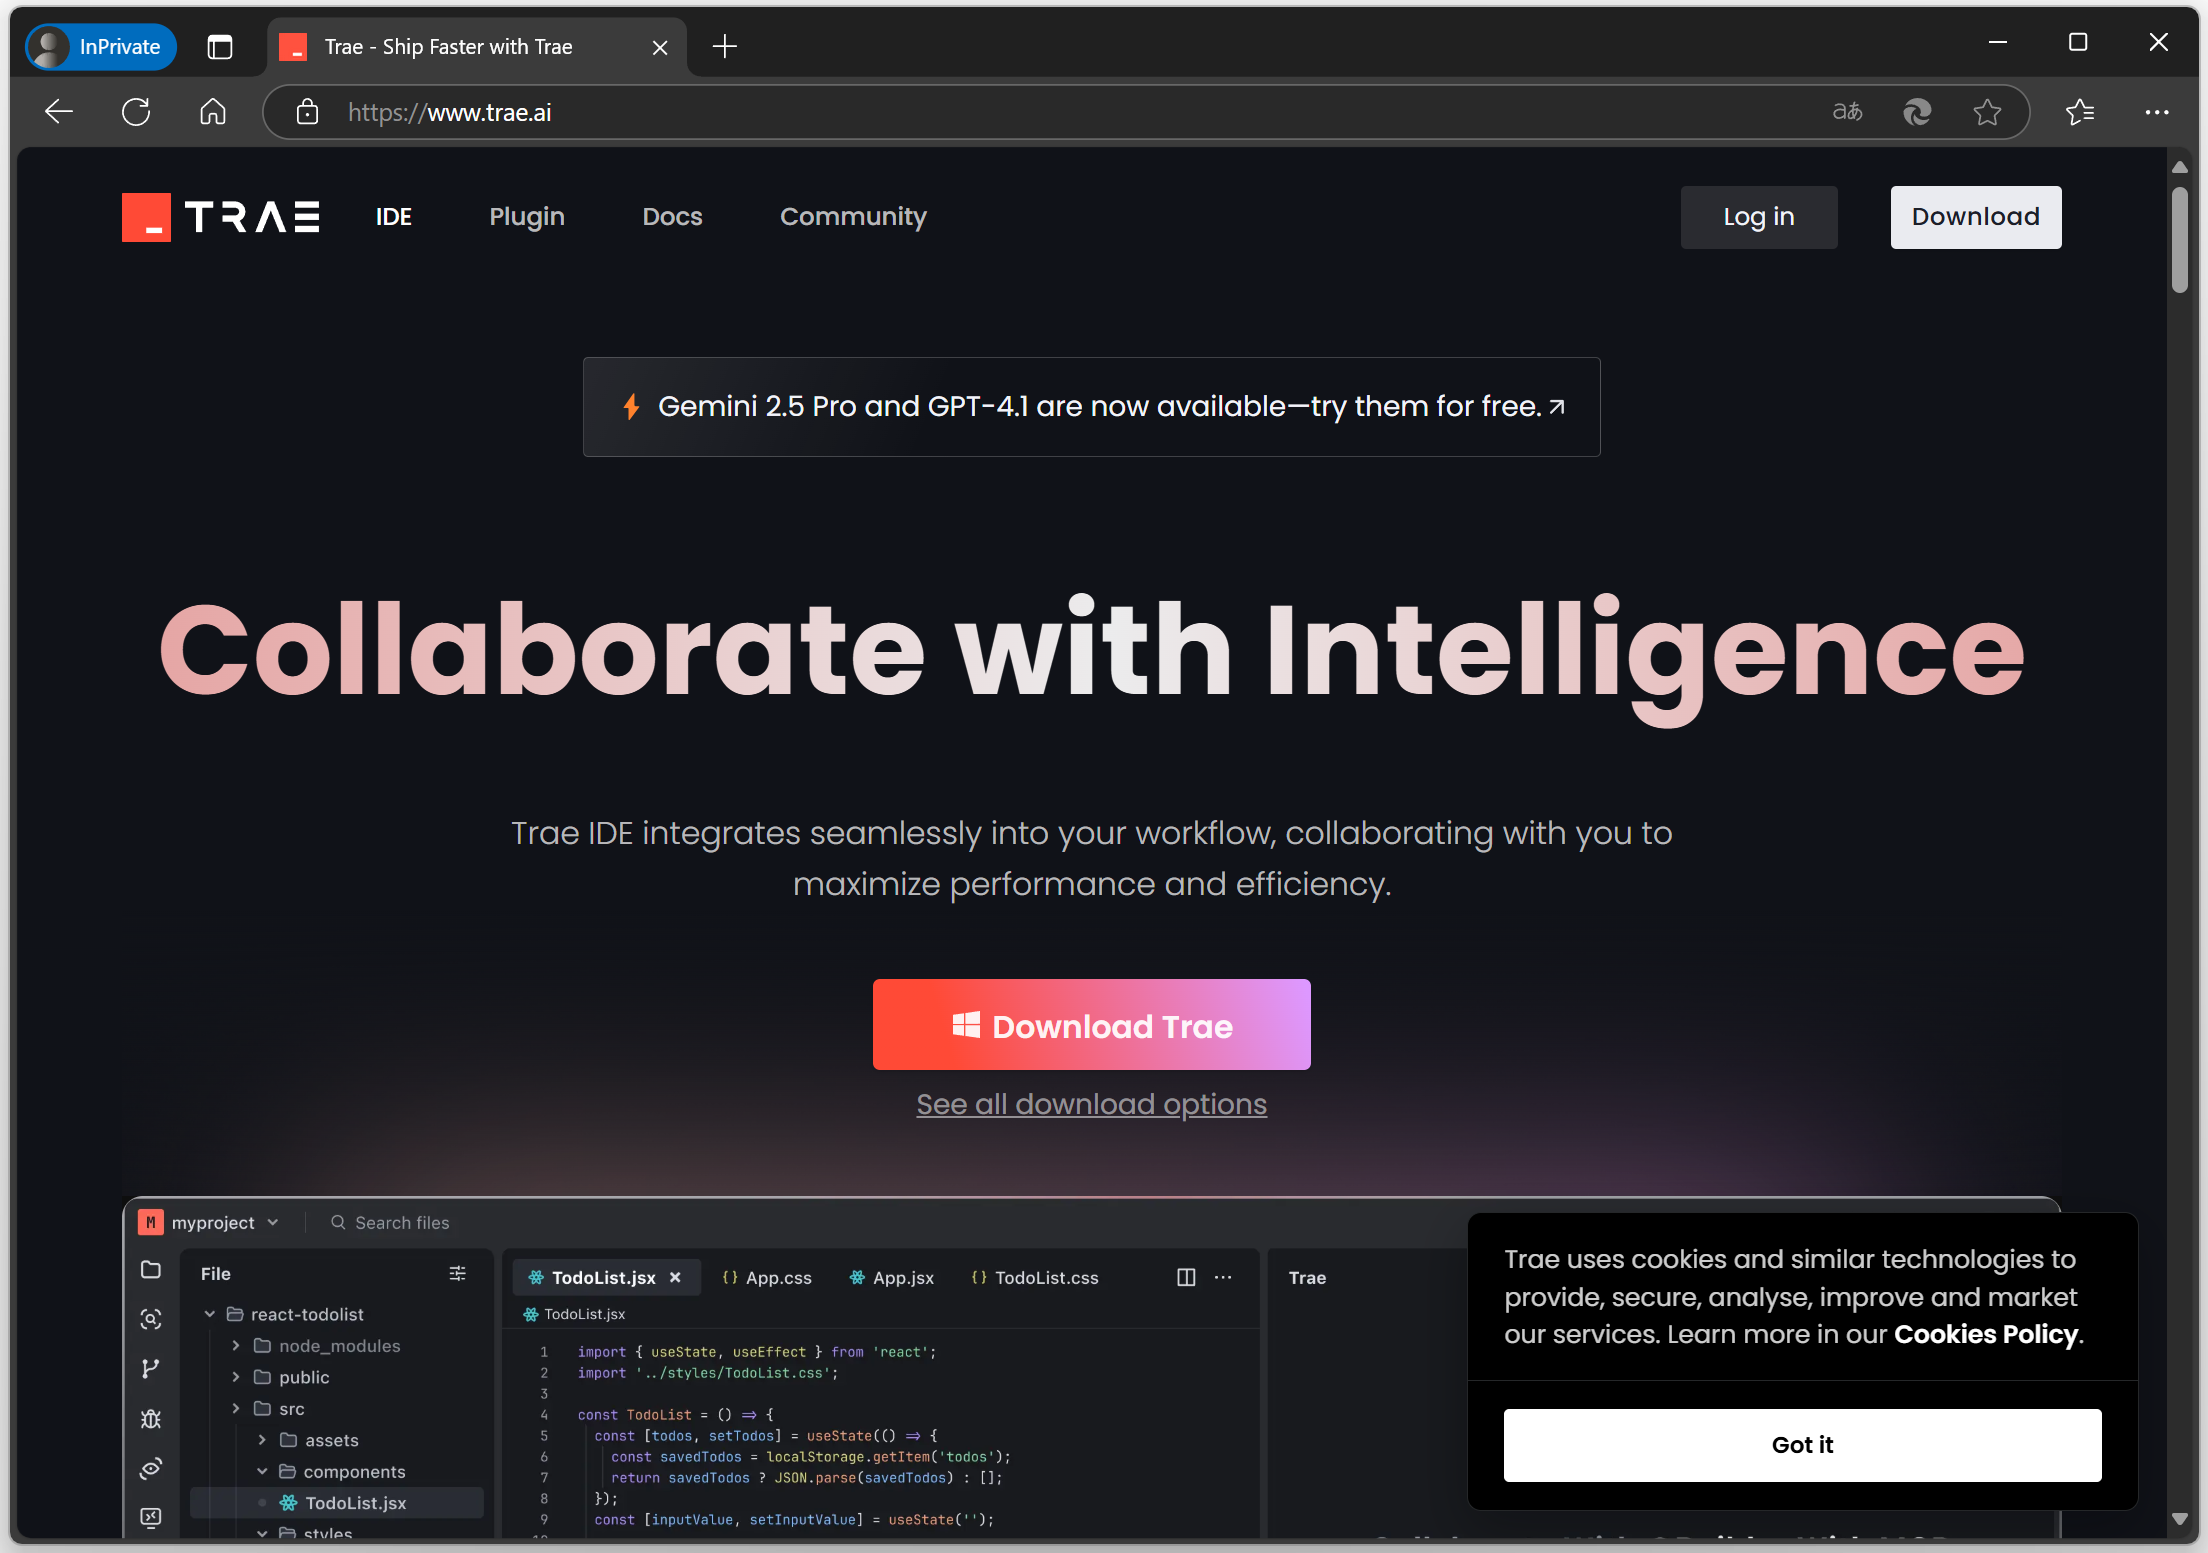Viewport: 2208px width, 1553px height.
Task: Open the translate page icon
Action: tap(1847, 112)
